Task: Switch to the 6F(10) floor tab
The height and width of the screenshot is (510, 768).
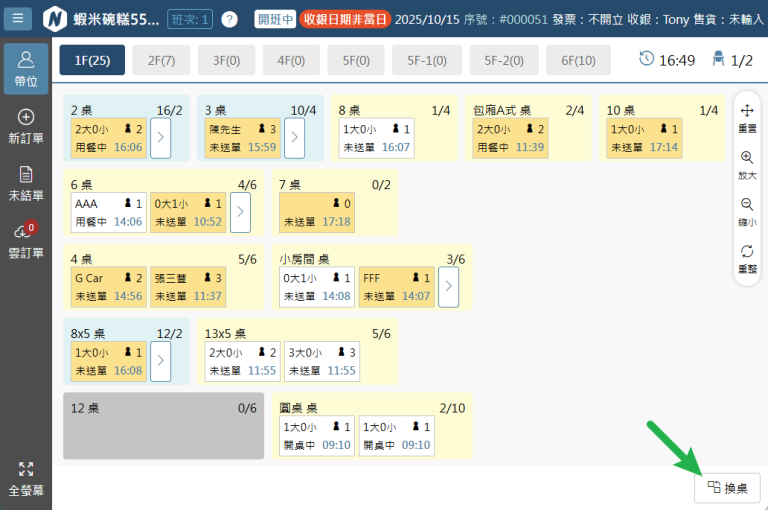Action: pyautogui.click(x=578, y=60)
